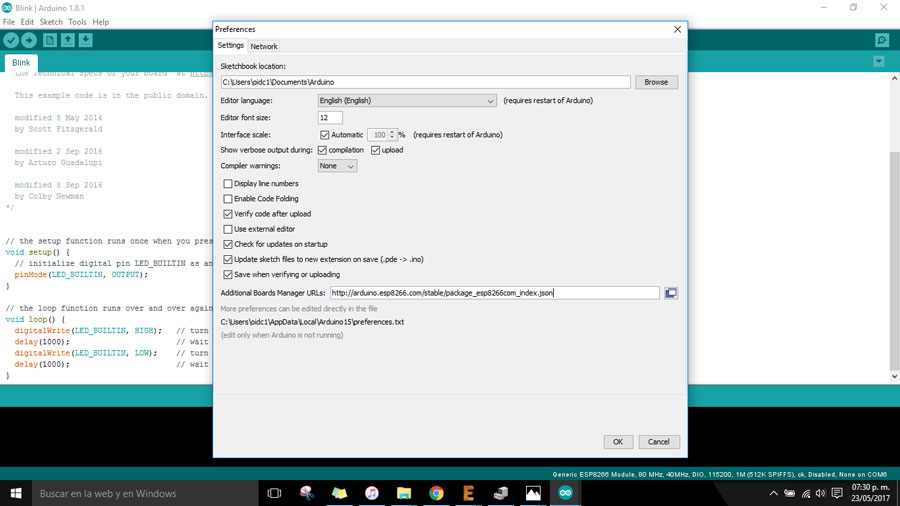Click the Additional Boards URLs window icon

671,293
